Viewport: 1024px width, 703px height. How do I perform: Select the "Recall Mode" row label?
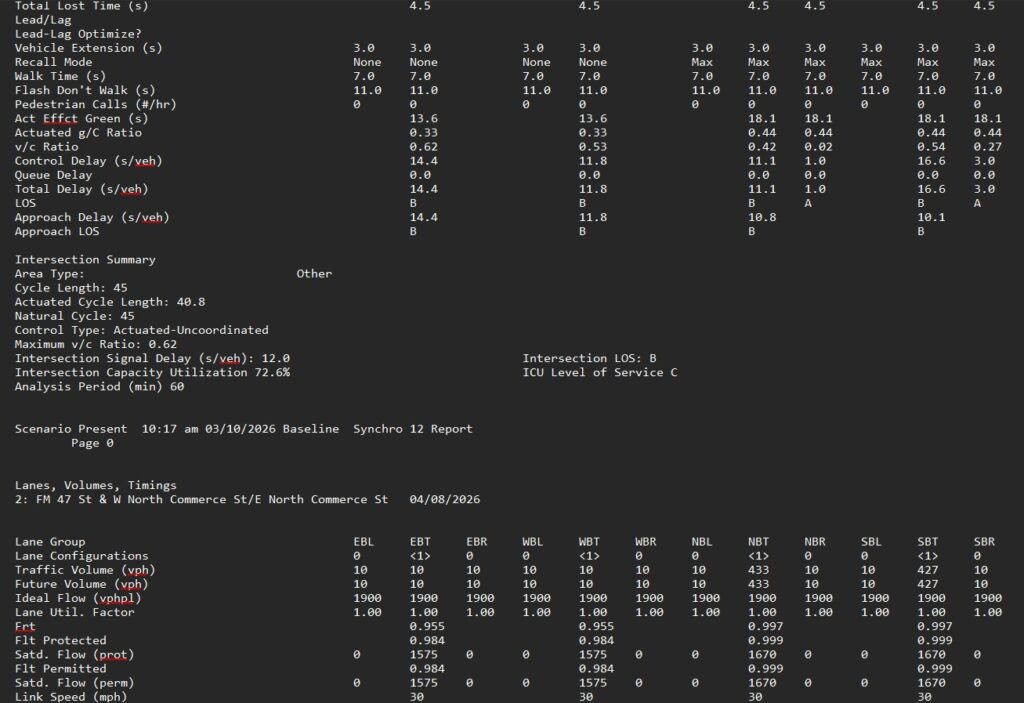click(54, 62)
